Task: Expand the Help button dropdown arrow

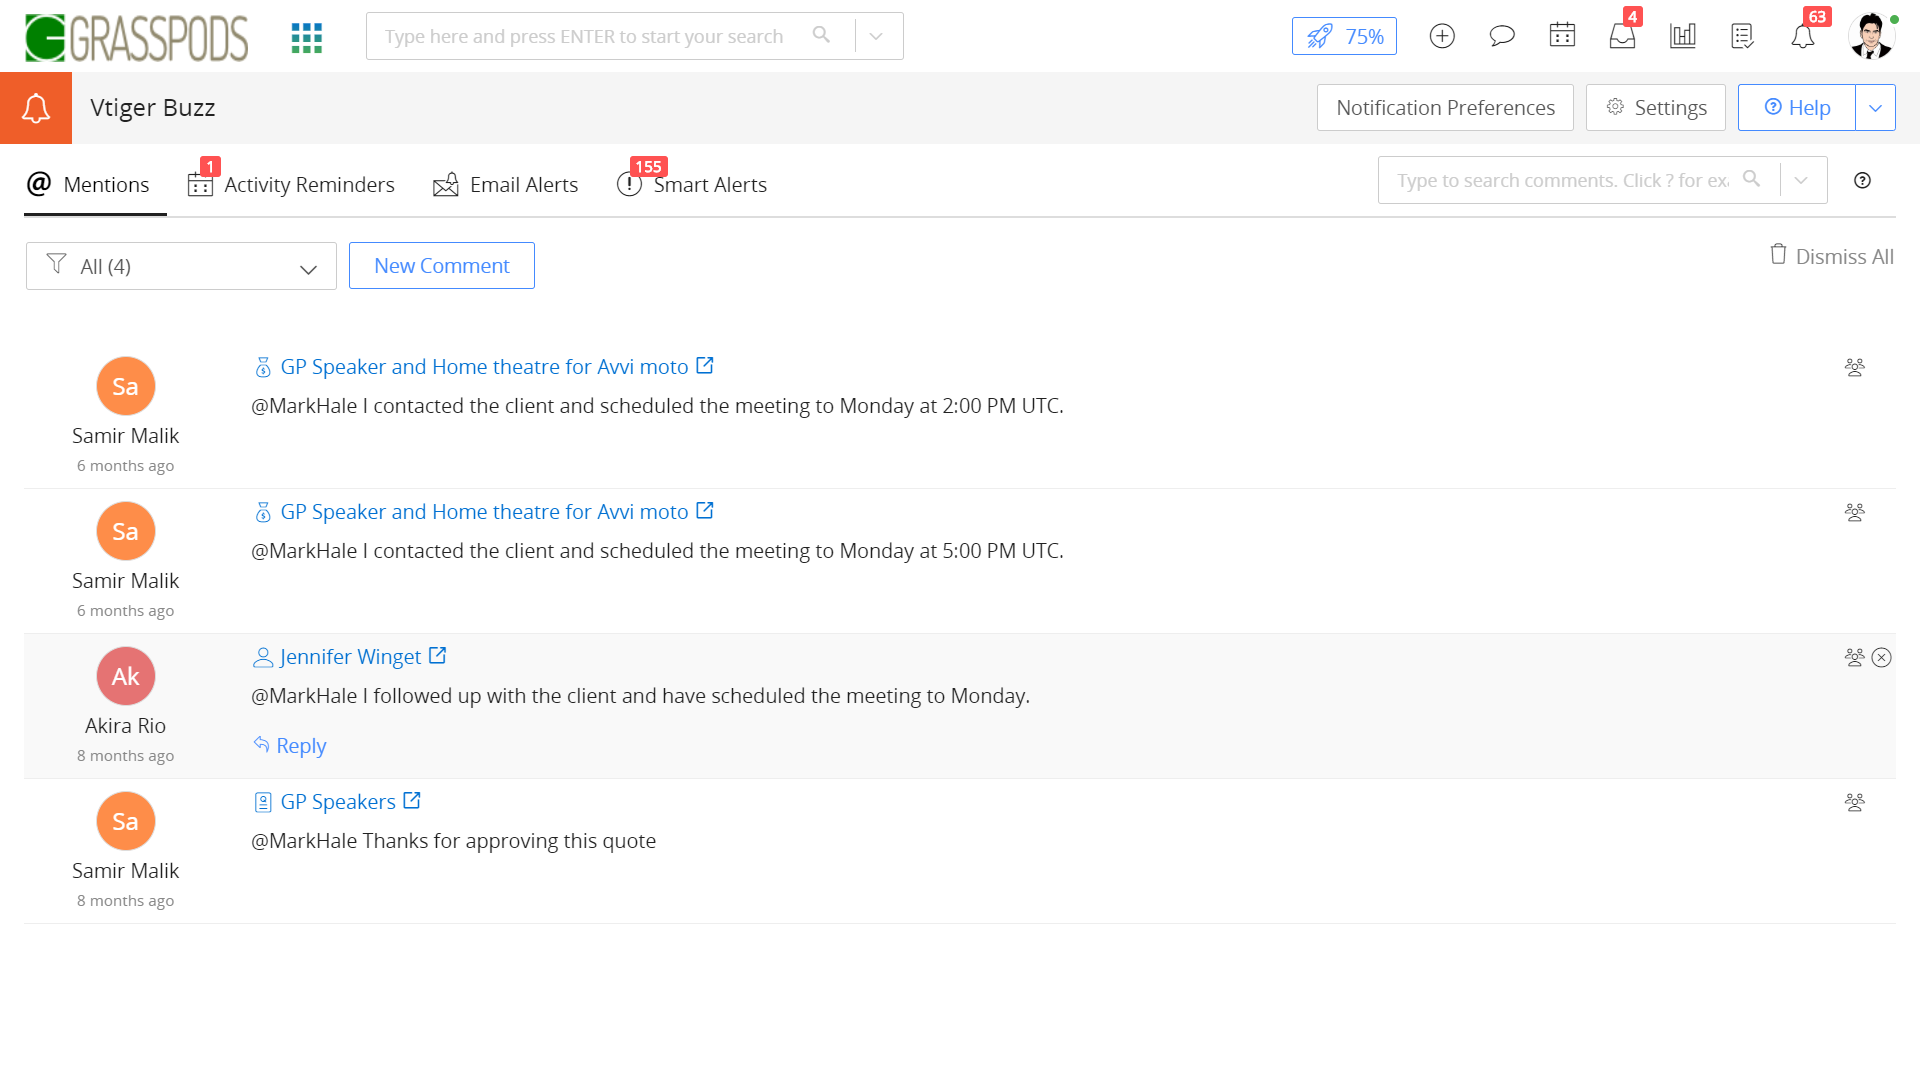Action: (1876, 107)
